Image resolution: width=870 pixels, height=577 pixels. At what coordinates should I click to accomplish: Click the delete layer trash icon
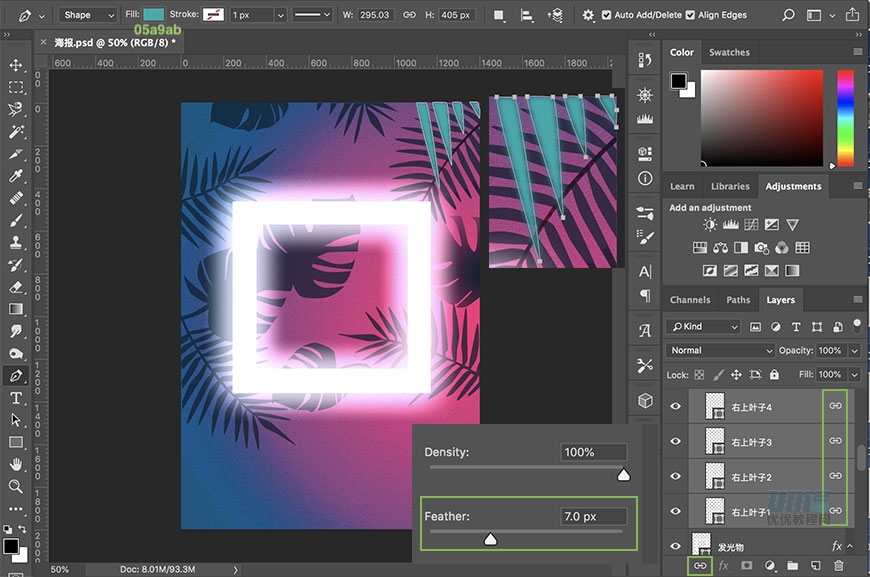(839, 566)
